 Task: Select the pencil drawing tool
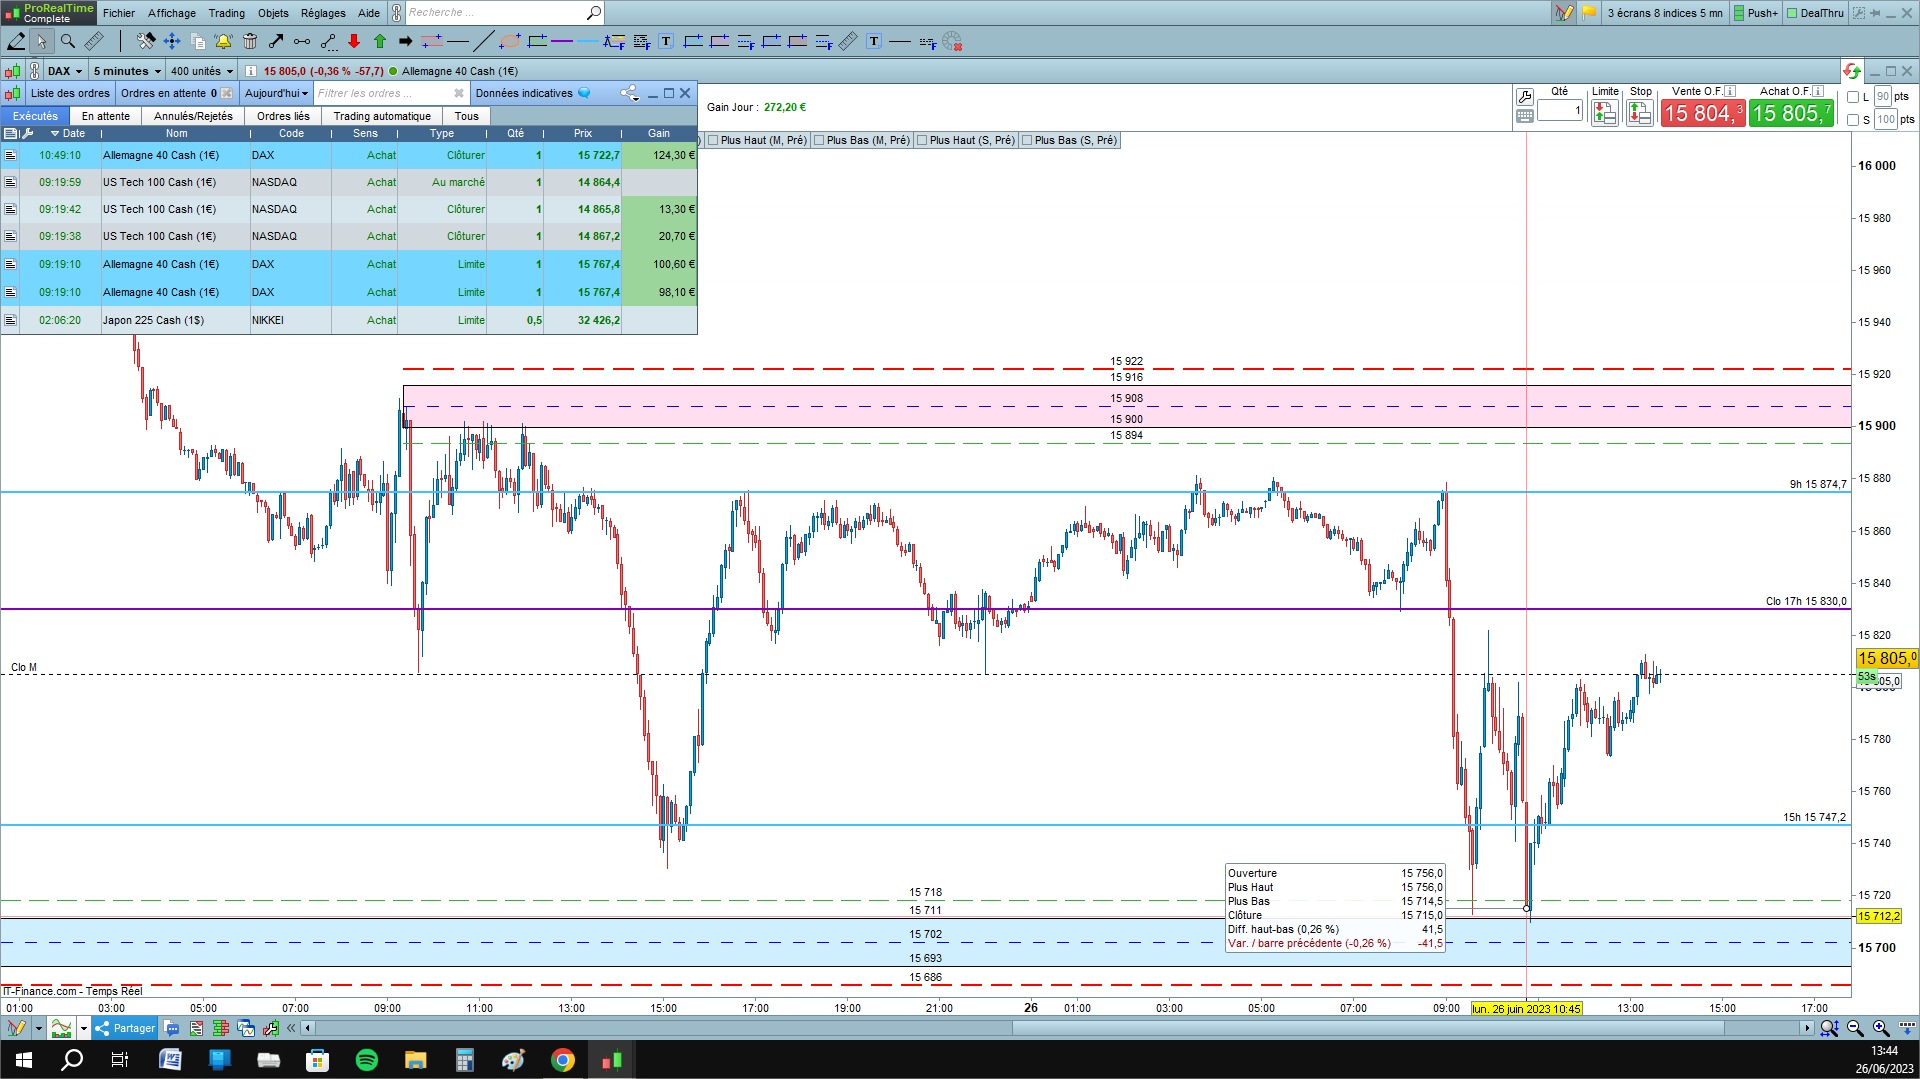point(16,41)
